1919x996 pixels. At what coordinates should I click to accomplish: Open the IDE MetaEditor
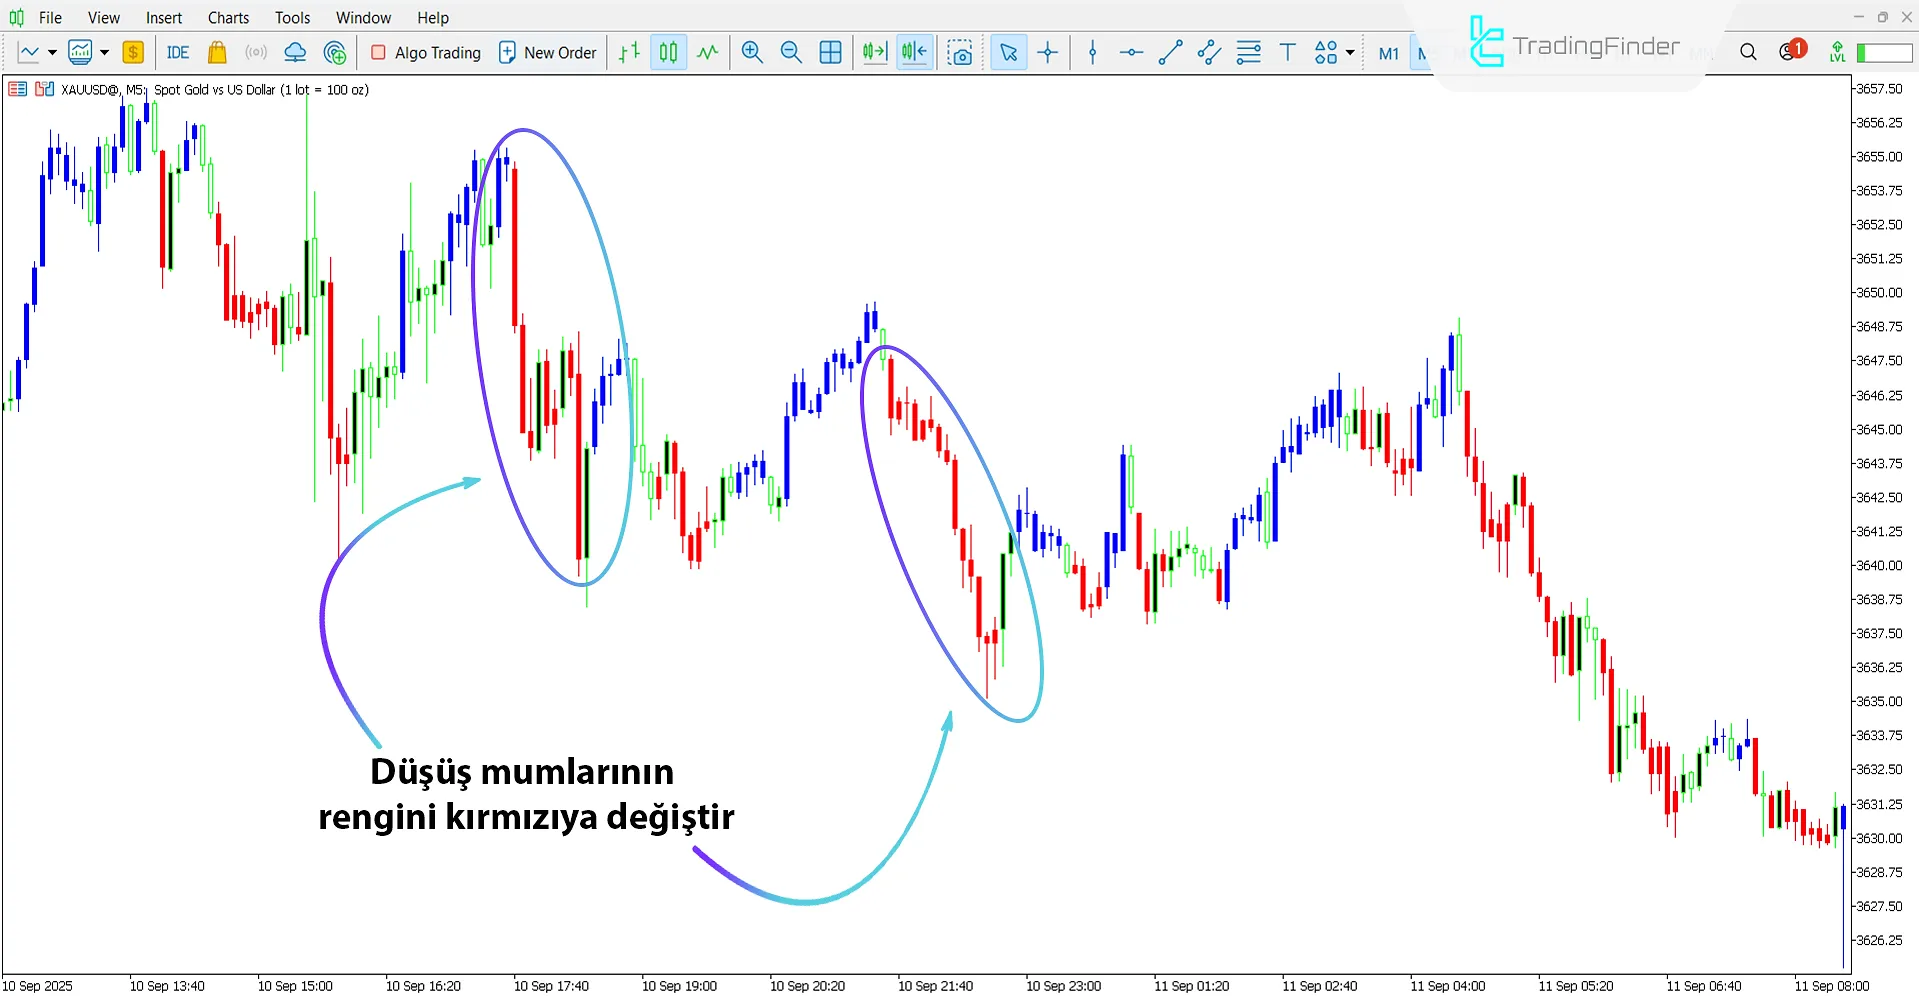coord(178,53)
